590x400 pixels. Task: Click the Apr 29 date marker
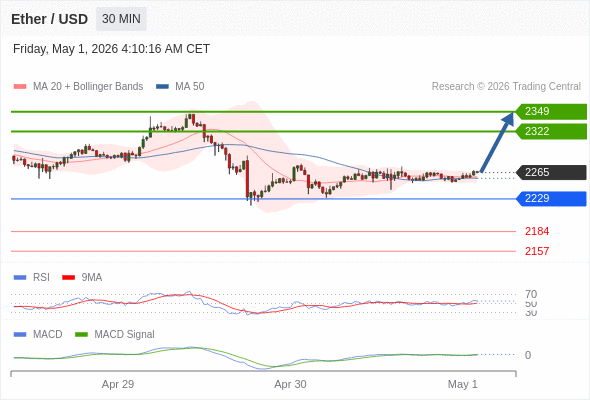(x=118, y=384)
